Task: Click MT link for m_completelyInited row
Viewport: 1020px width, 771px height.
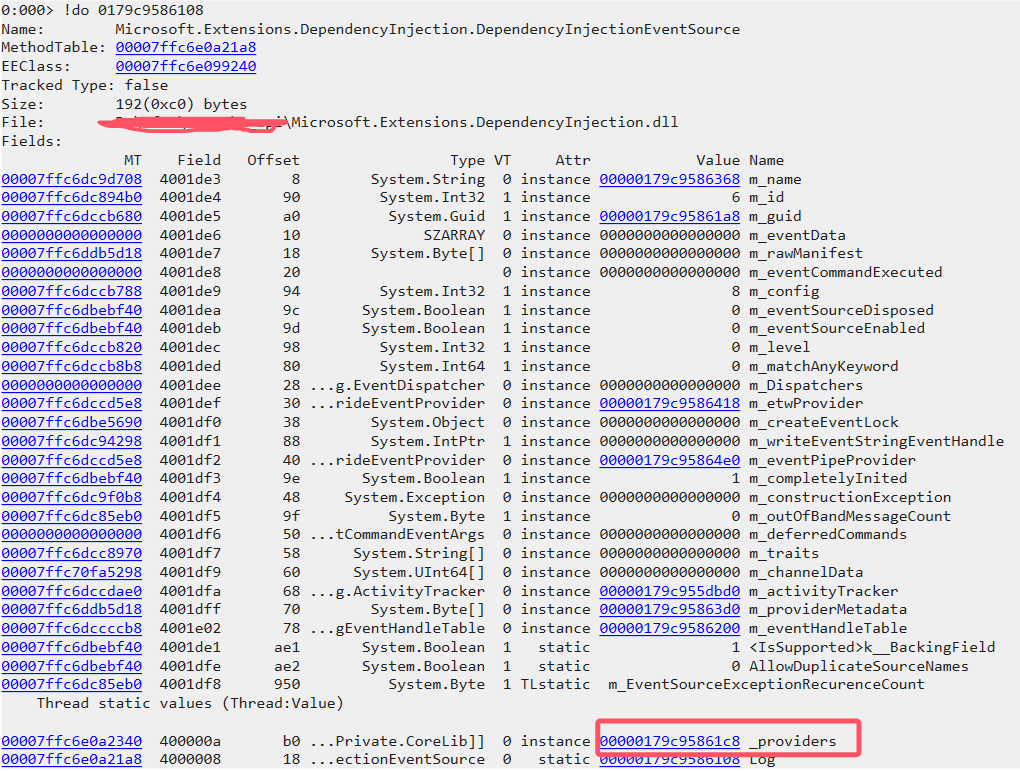Action: click(x=72, y=478)
